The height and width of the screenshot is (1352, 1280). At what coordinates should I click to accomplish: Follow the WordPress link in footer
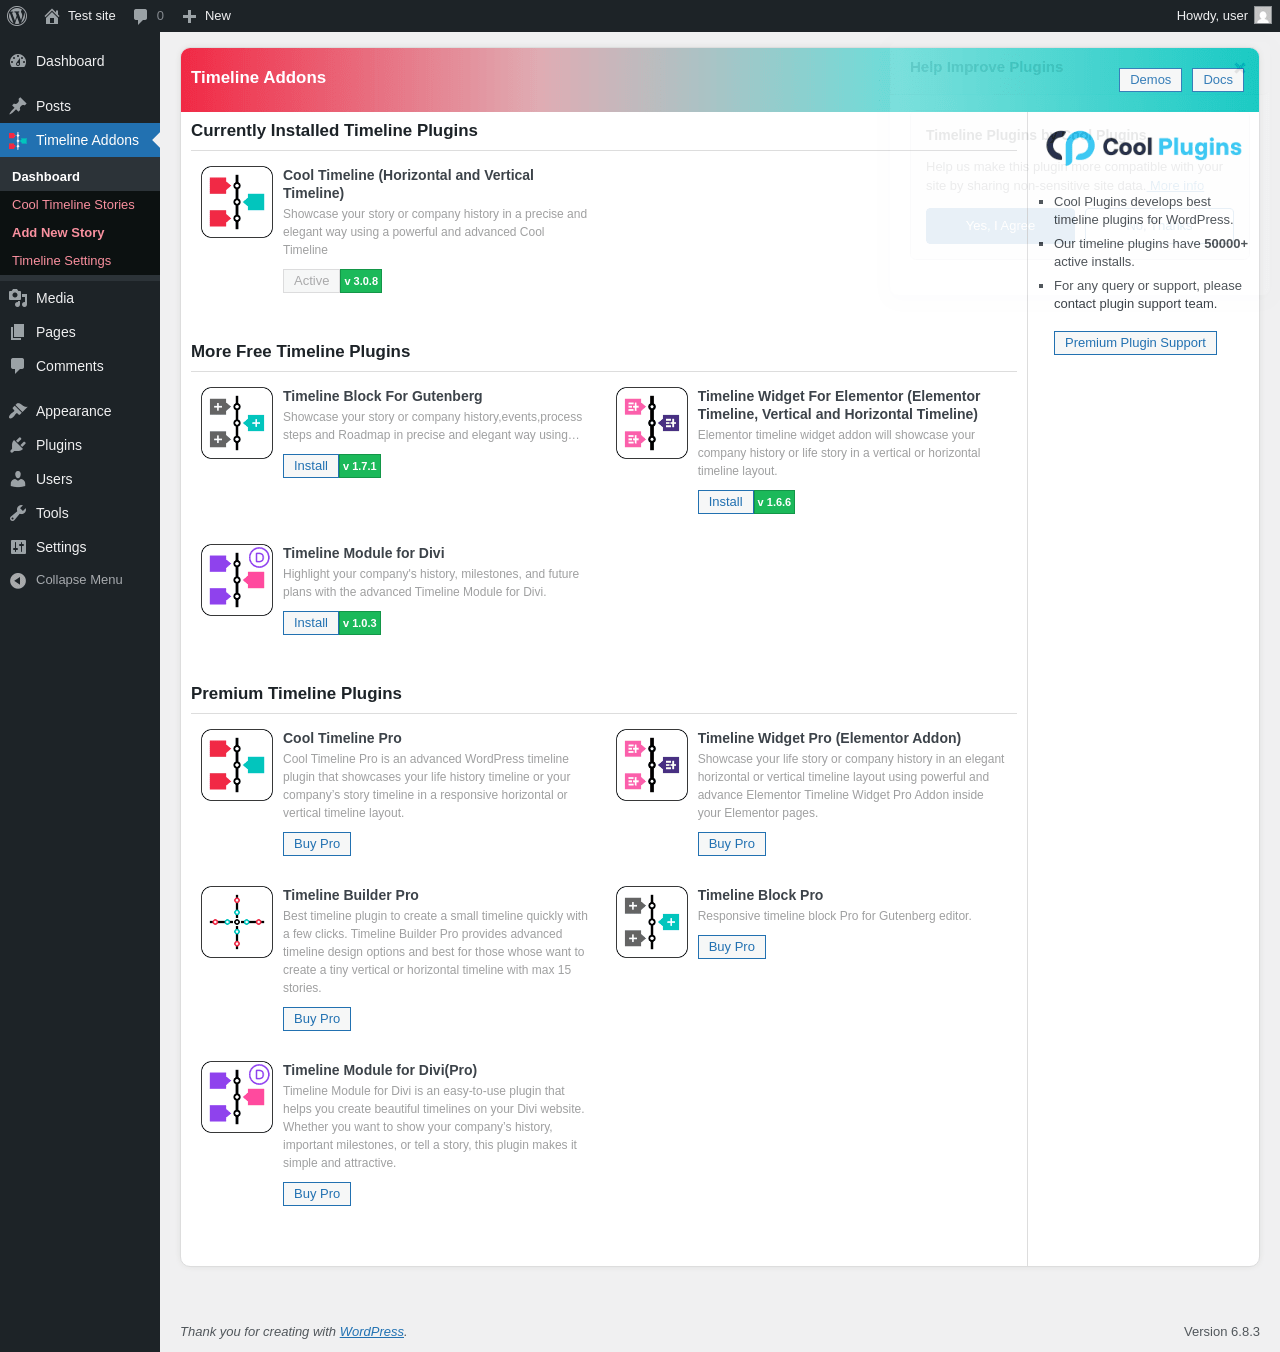372,1332
